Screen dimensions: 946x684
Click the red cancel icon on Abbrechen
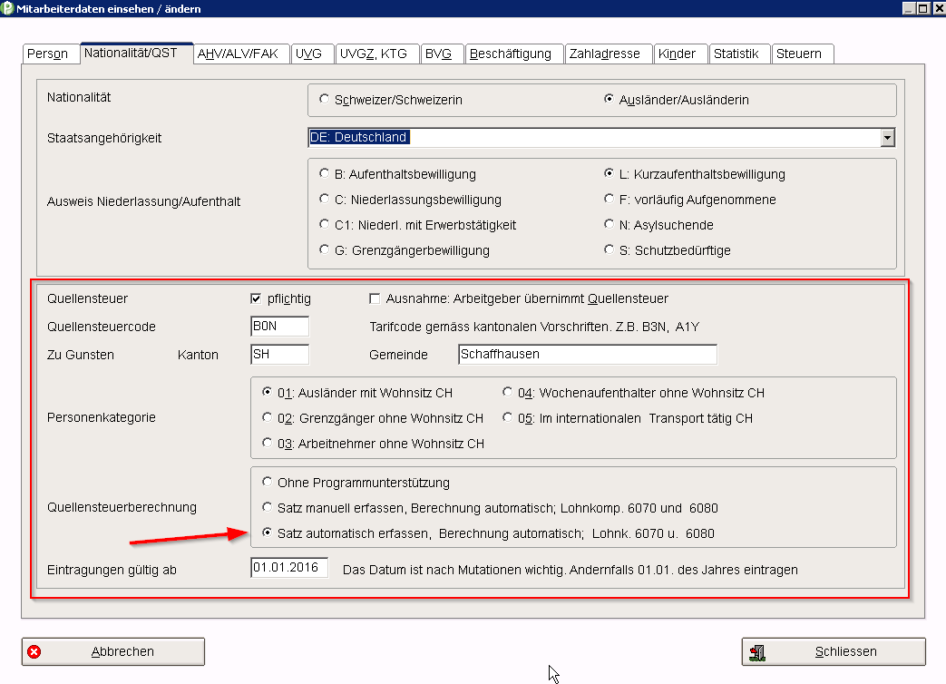click(x=35, y=652)
